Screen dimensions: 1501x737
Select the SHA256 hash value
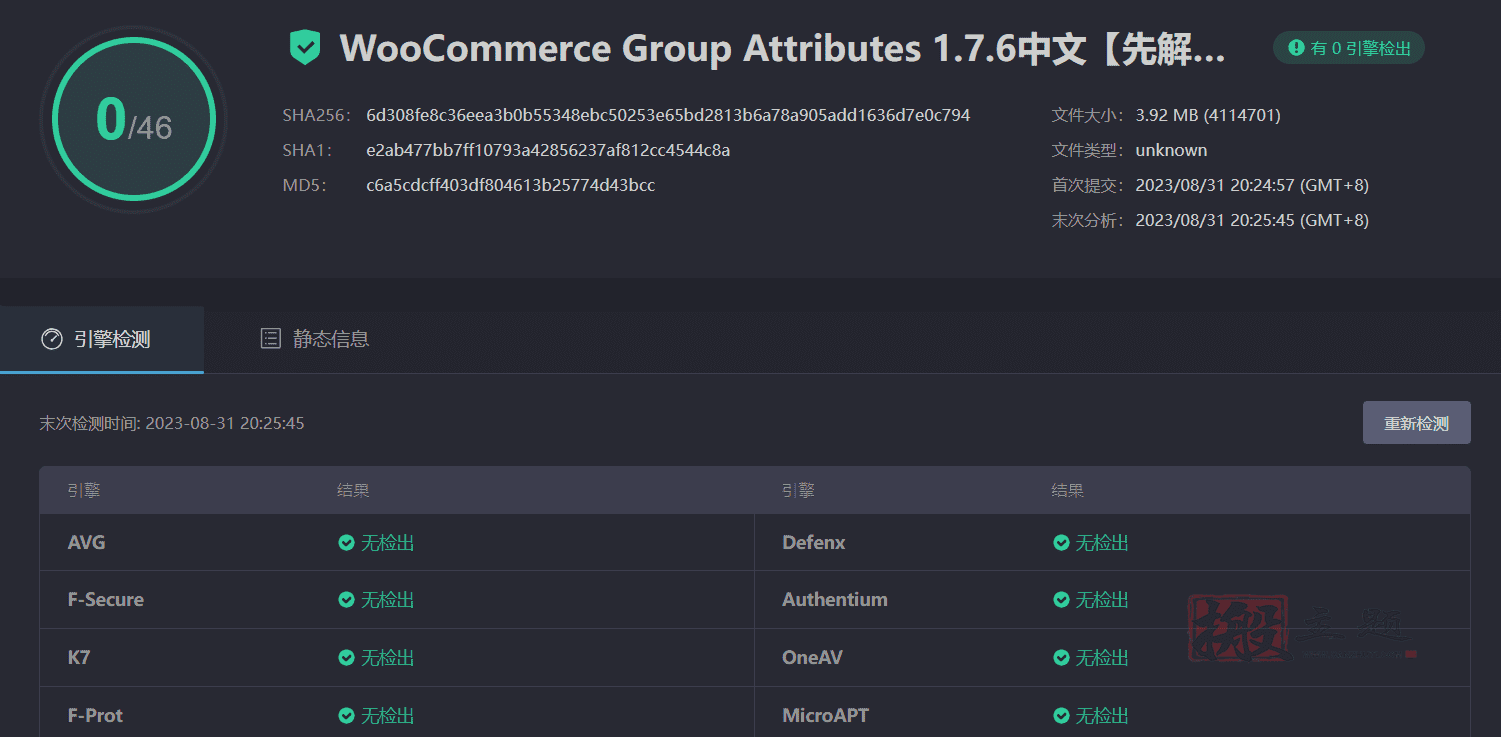[x=668, y=115]
